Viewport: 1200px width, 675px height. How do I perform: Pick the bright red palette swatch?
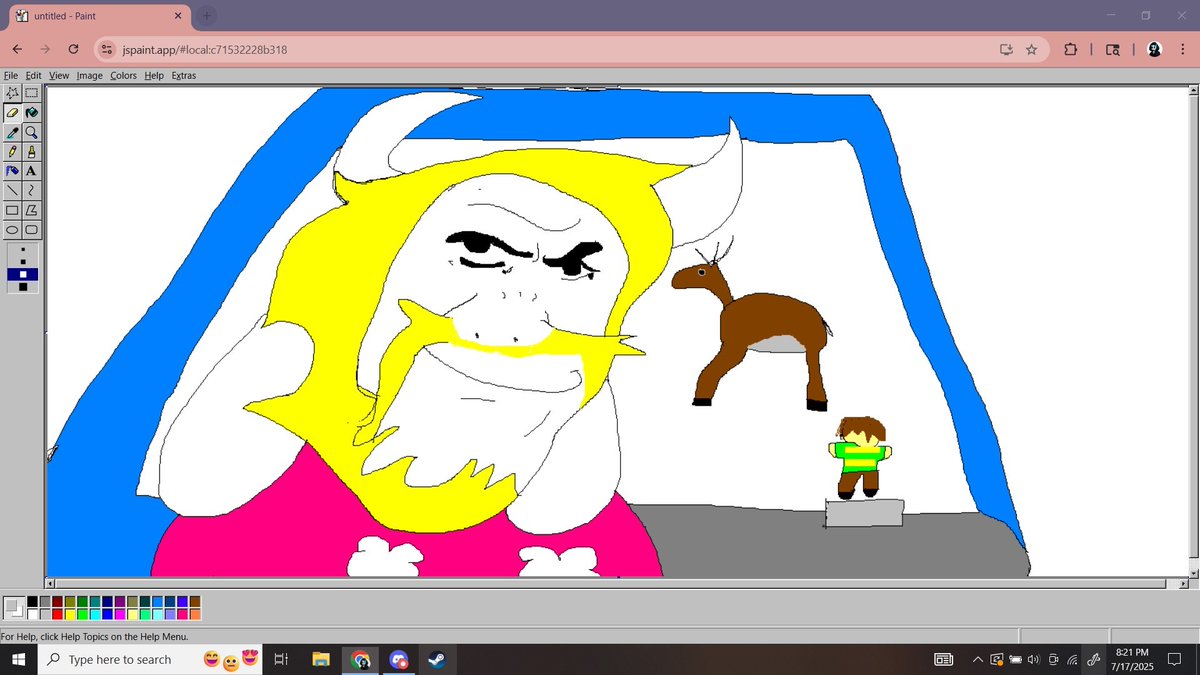pos(57,615)
